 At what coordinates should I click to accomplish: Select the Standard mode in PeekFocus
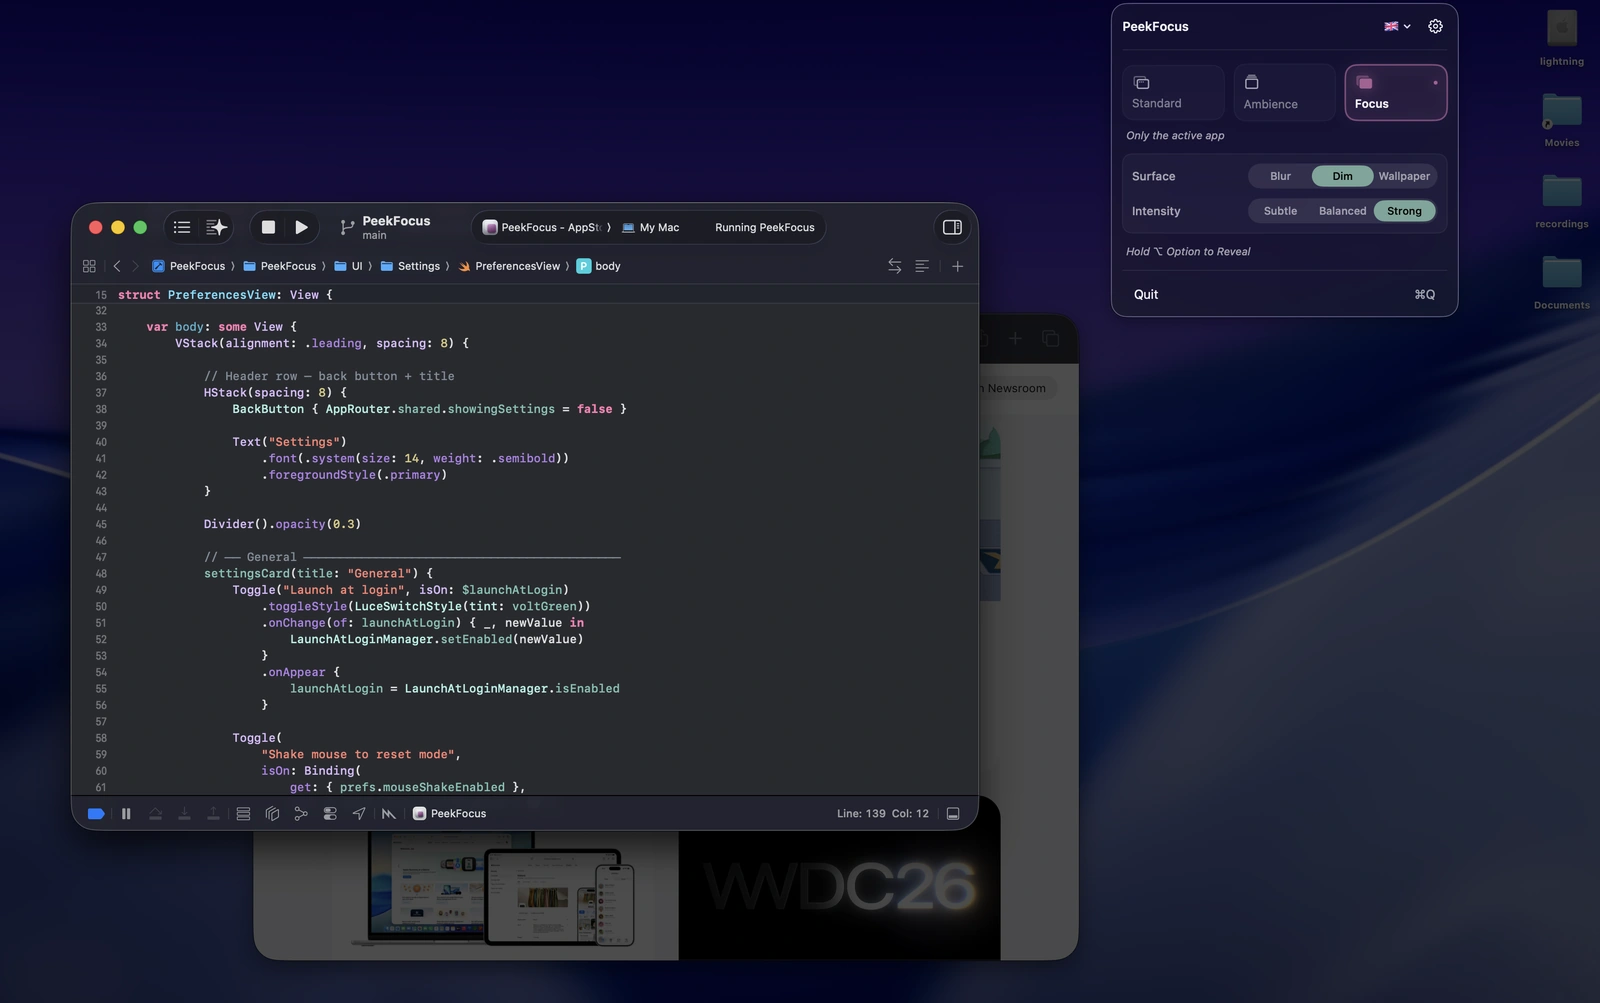1173,92
